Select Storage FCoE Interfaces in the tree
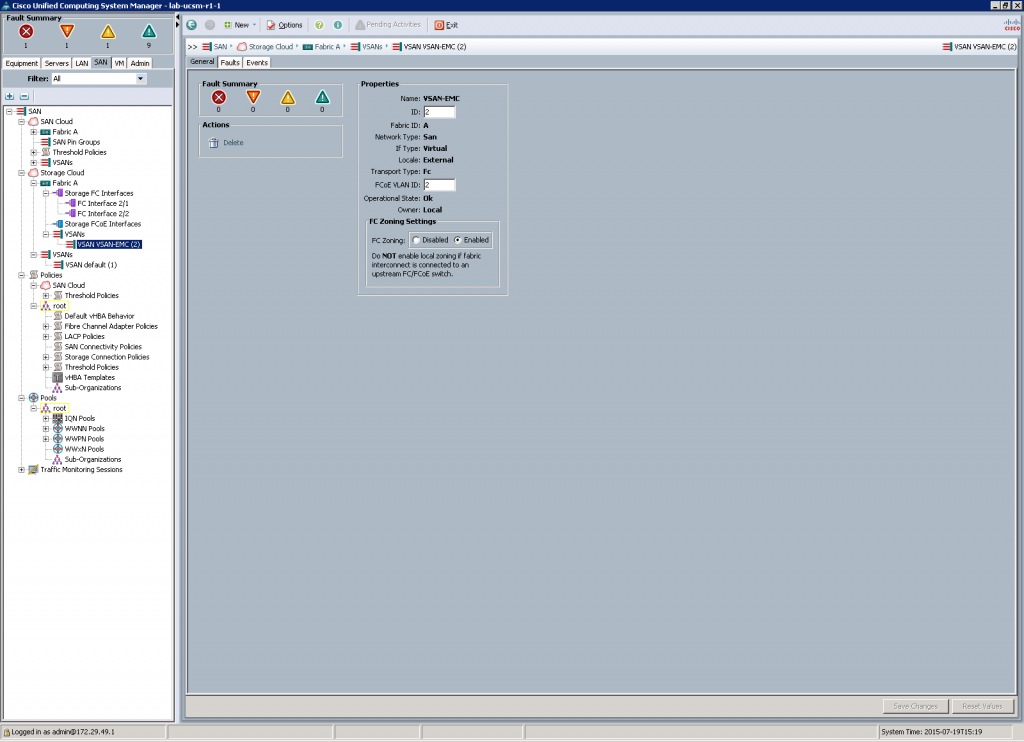Screen dimensions: 1024x742 102,224
